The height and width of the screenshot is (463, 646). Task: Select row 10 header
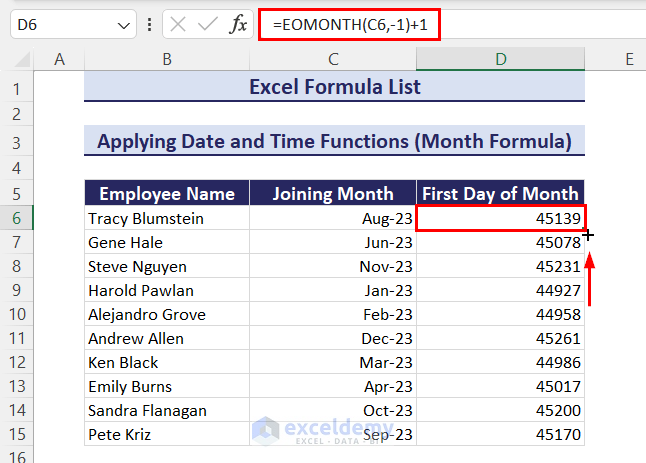pyautogui.click(x=17, y=314)
